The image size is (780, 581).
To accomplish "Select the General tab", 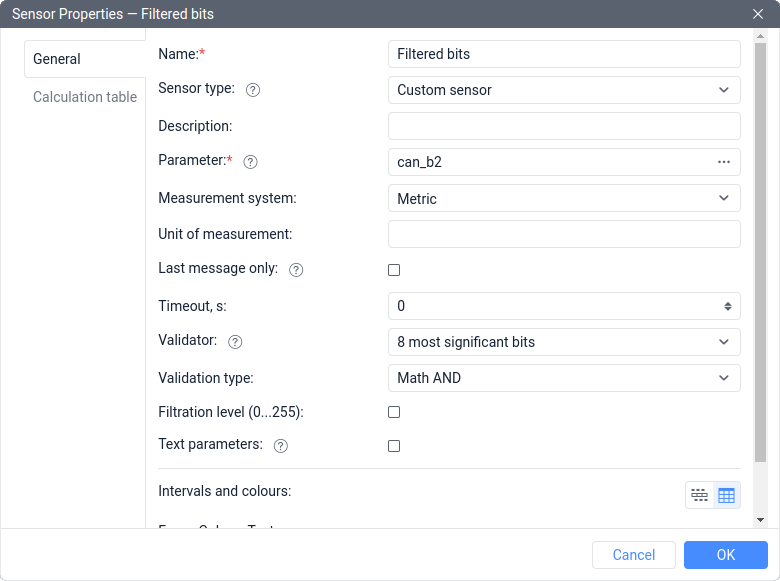I will (x=57, y=59).
